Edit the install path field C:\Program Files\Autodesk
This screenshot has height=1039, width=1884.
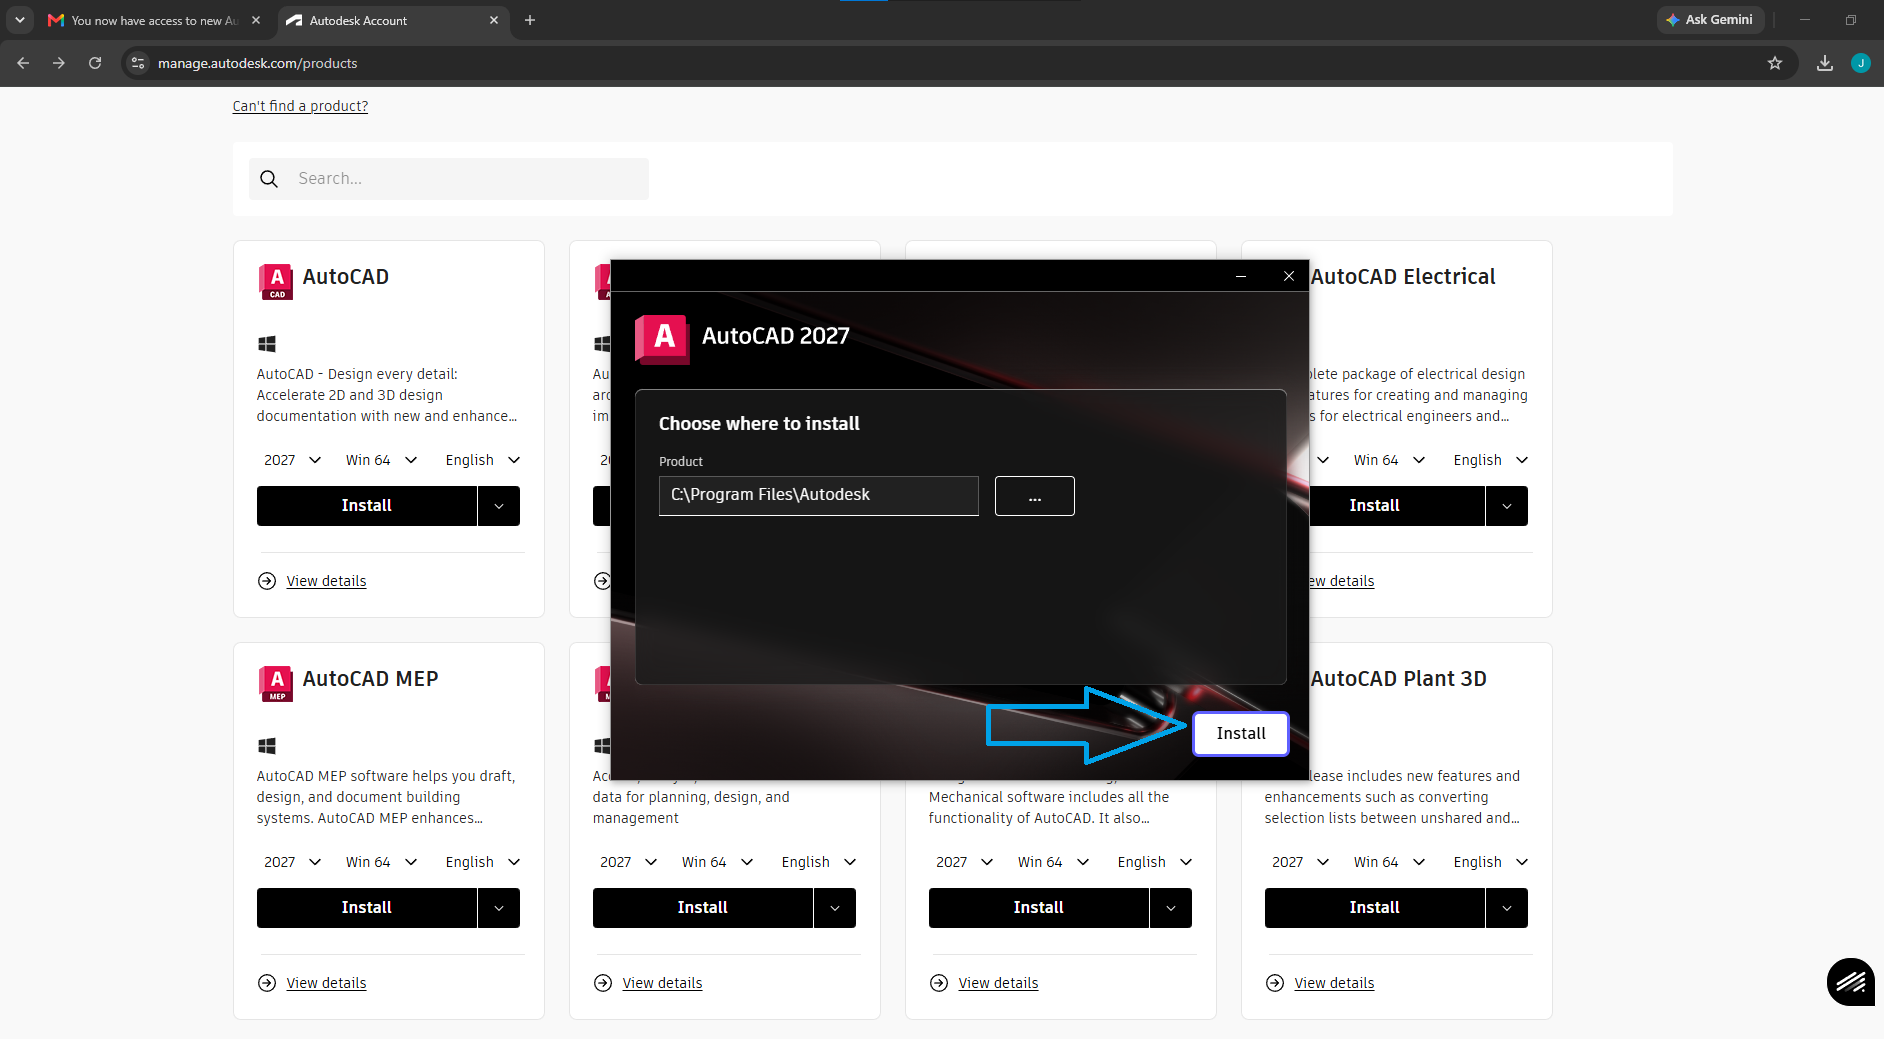(818, 495)
